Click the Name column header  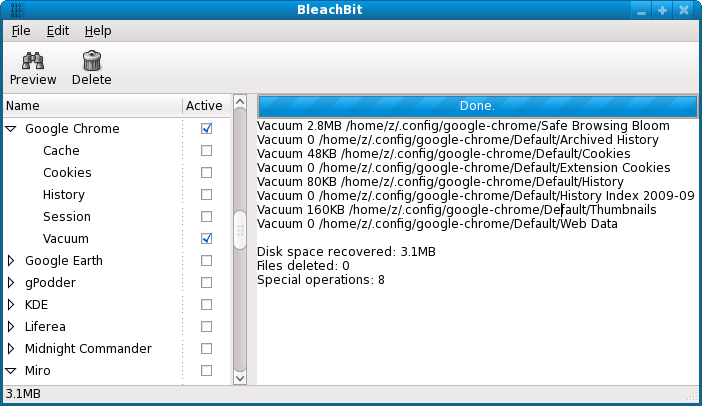point(90,105)
